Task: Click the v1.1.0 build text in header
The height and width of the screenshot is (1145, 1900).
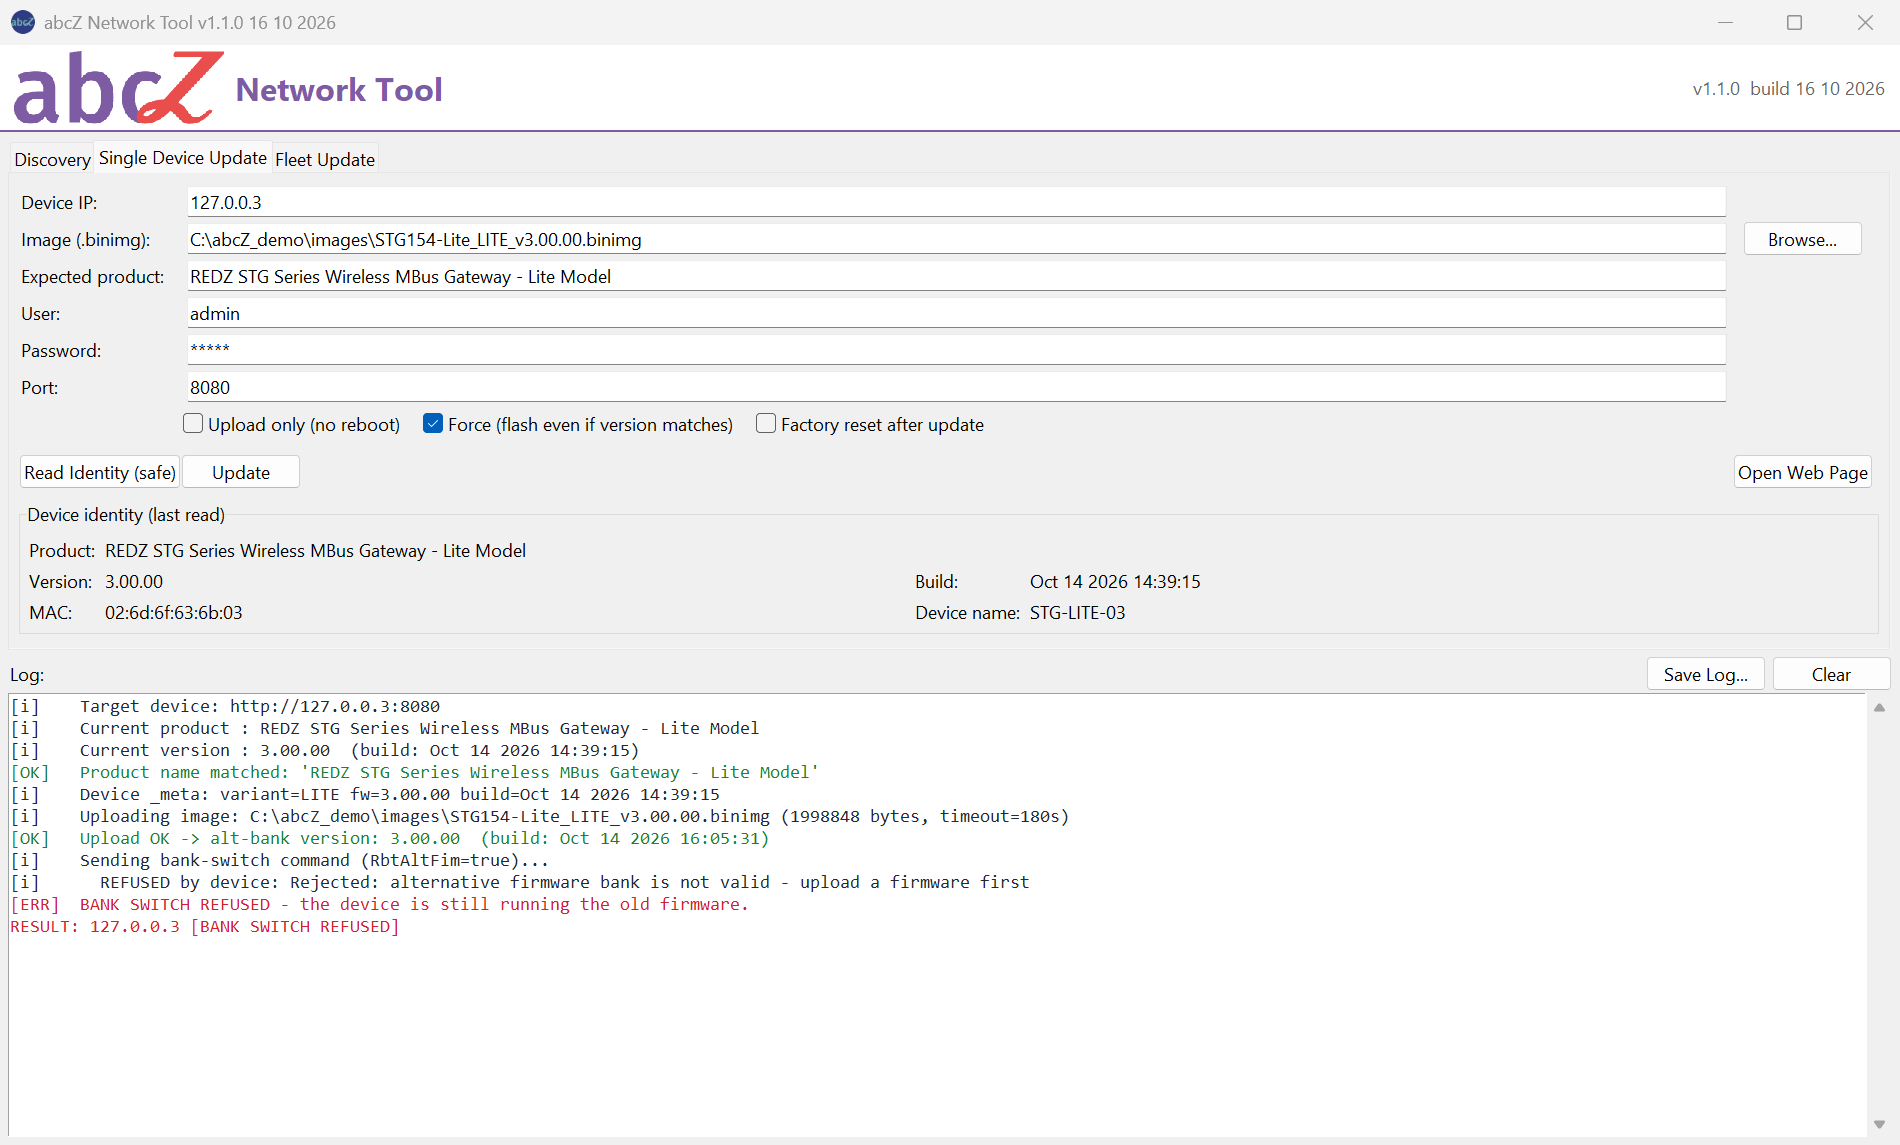Action: (x=1788, y=88)
